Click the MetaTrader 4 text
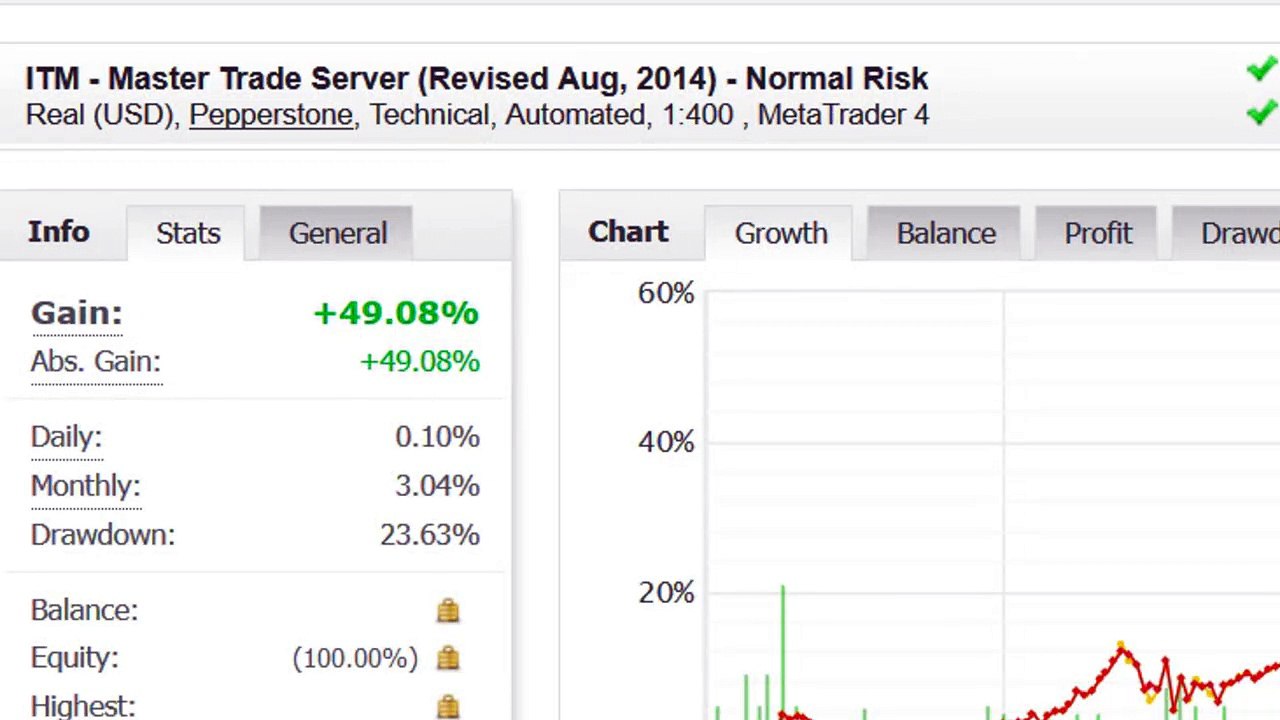1280x720 pixels. pyautogui.click(x=843, y=115)
